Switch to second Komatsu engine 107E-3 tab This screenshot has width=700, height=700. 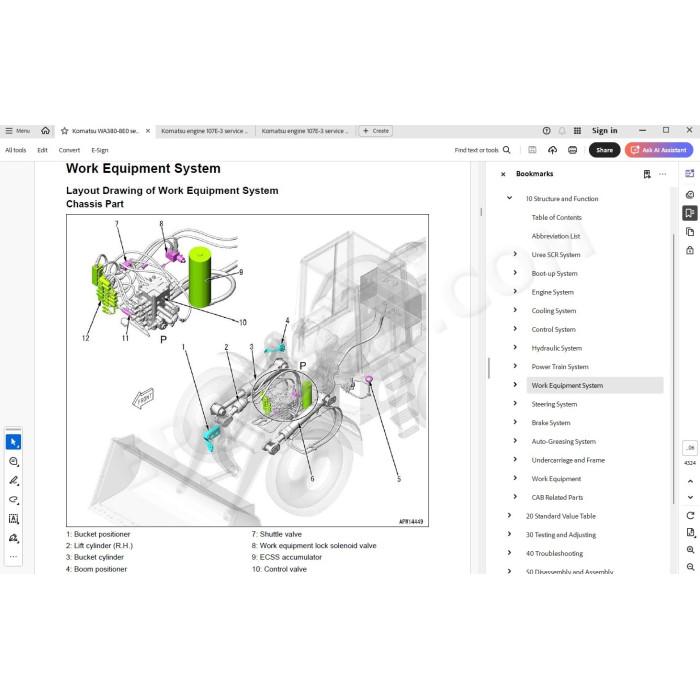click(304, 131)
